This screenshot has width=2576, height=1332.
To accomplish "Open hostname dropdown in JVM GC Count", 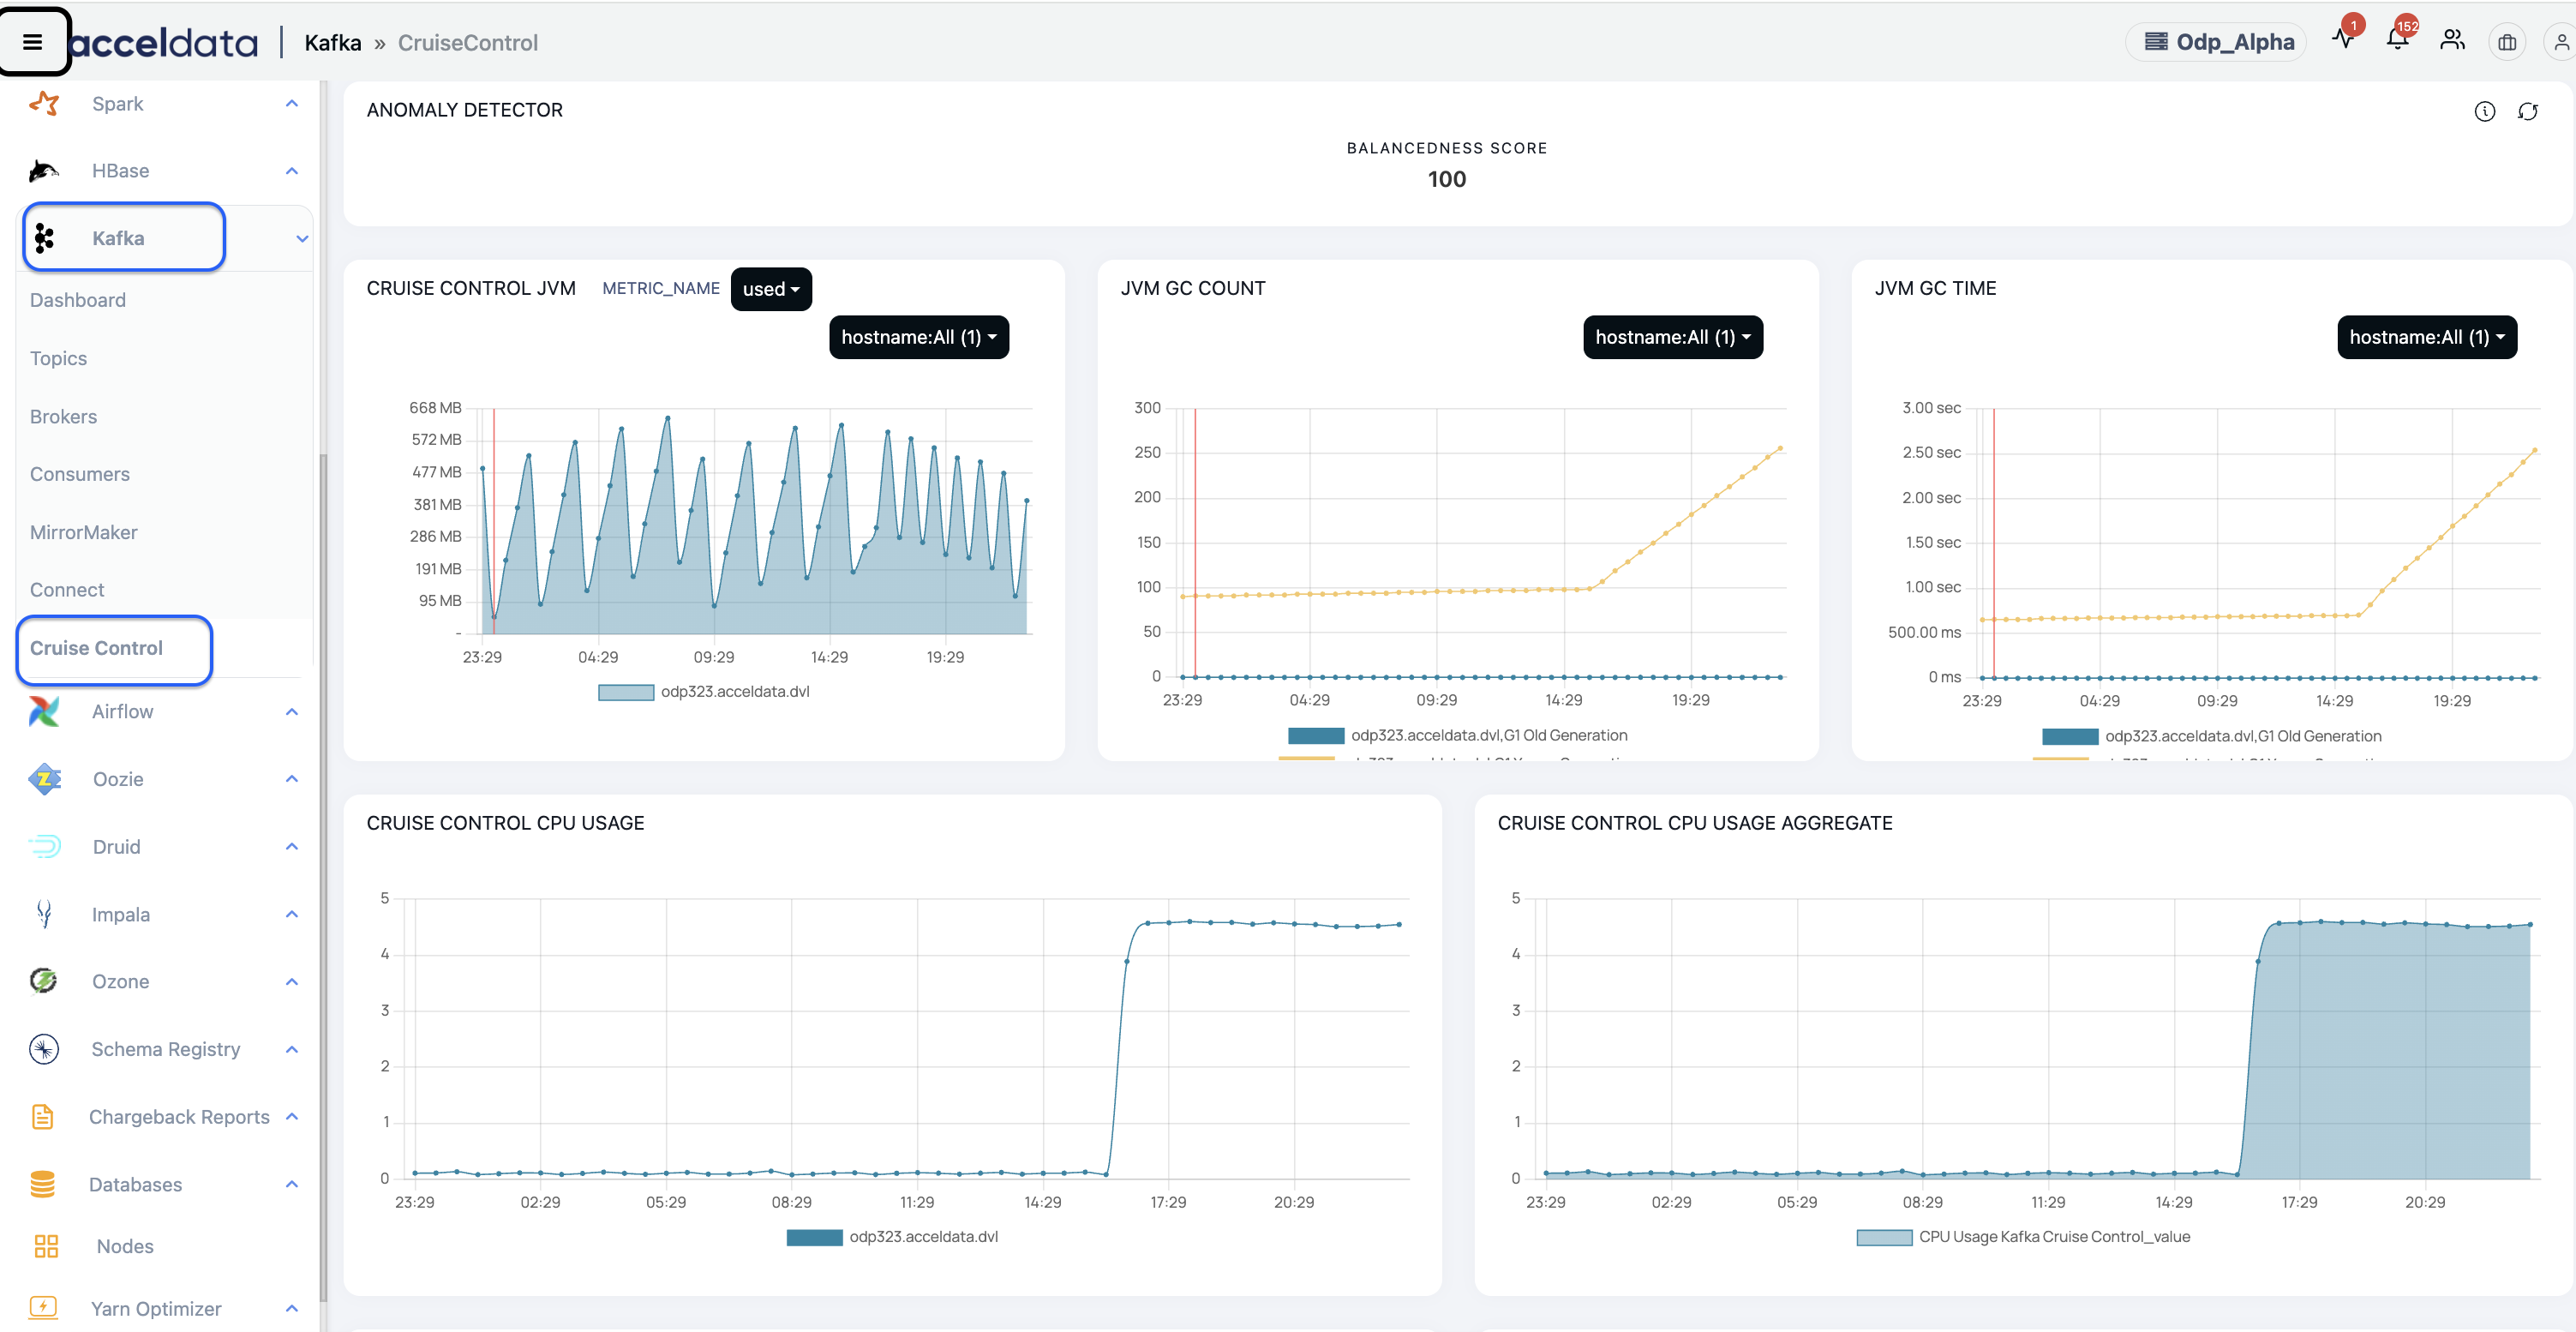I will (x=1673, y=337).
